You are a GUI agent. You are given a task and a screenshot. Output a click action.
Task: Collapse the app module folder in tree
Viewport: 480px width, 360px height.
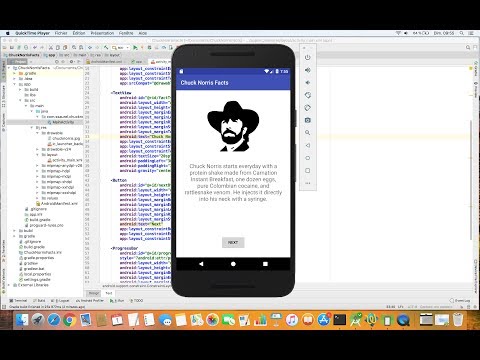coord(15,84)
